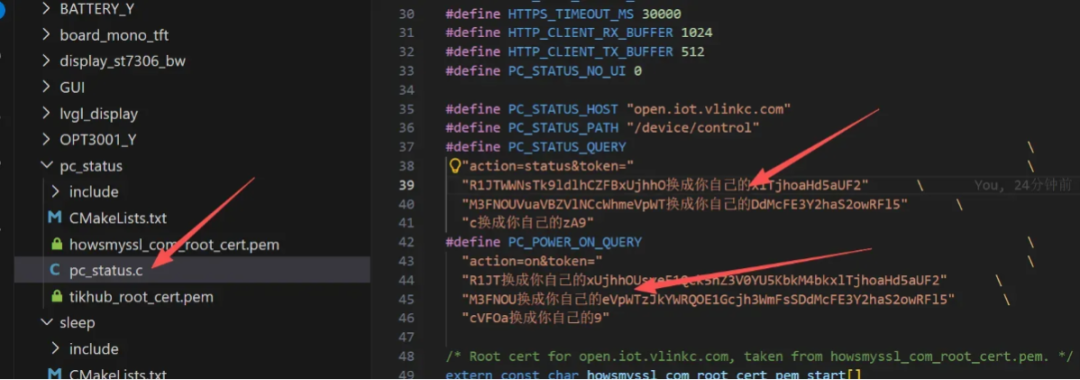Image resolution: width=1080 pixels, height=380 pixels.
Task: Click PC_POWER_ON_QUERY macro name on line 42
Action: 575,242
